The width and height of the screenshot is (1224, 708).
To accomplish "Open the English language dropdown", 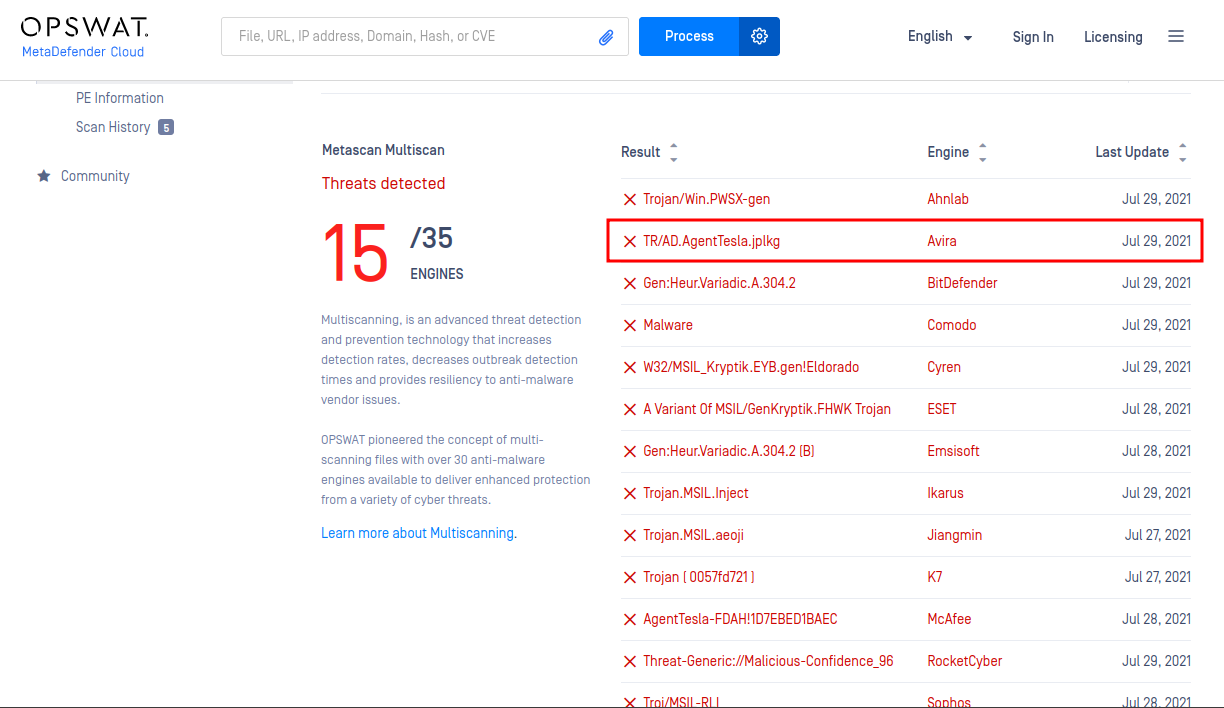I will (940, 36).
